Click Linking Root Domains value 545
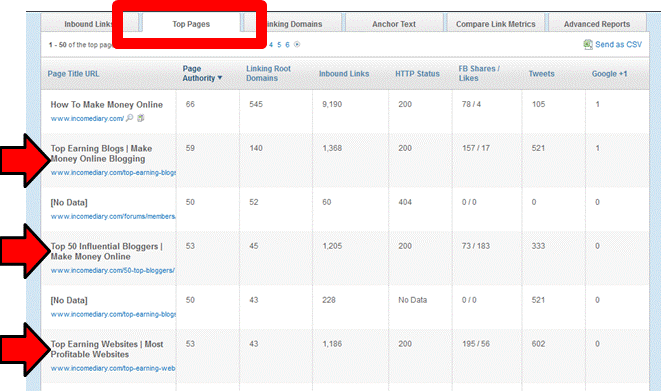 pos(256,104)
